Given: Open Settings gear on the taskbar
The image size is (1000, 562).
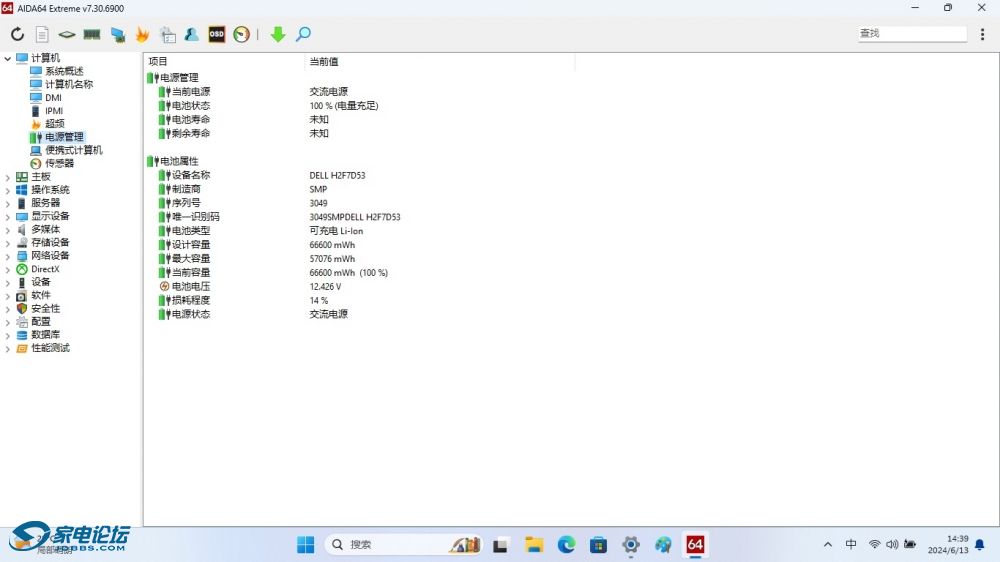Looking at the screenshot, I should (631, 545).
